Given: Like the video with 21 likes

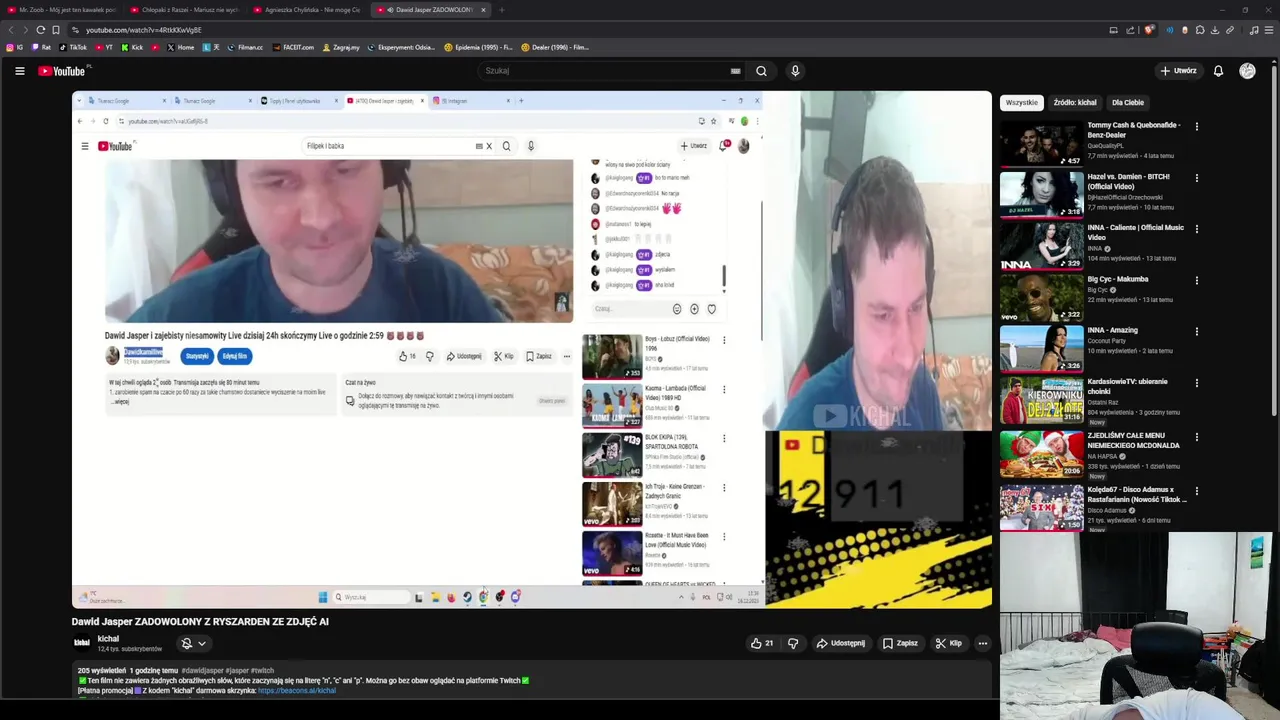Looking at the screenshot, I should click(x=762, y=643).
